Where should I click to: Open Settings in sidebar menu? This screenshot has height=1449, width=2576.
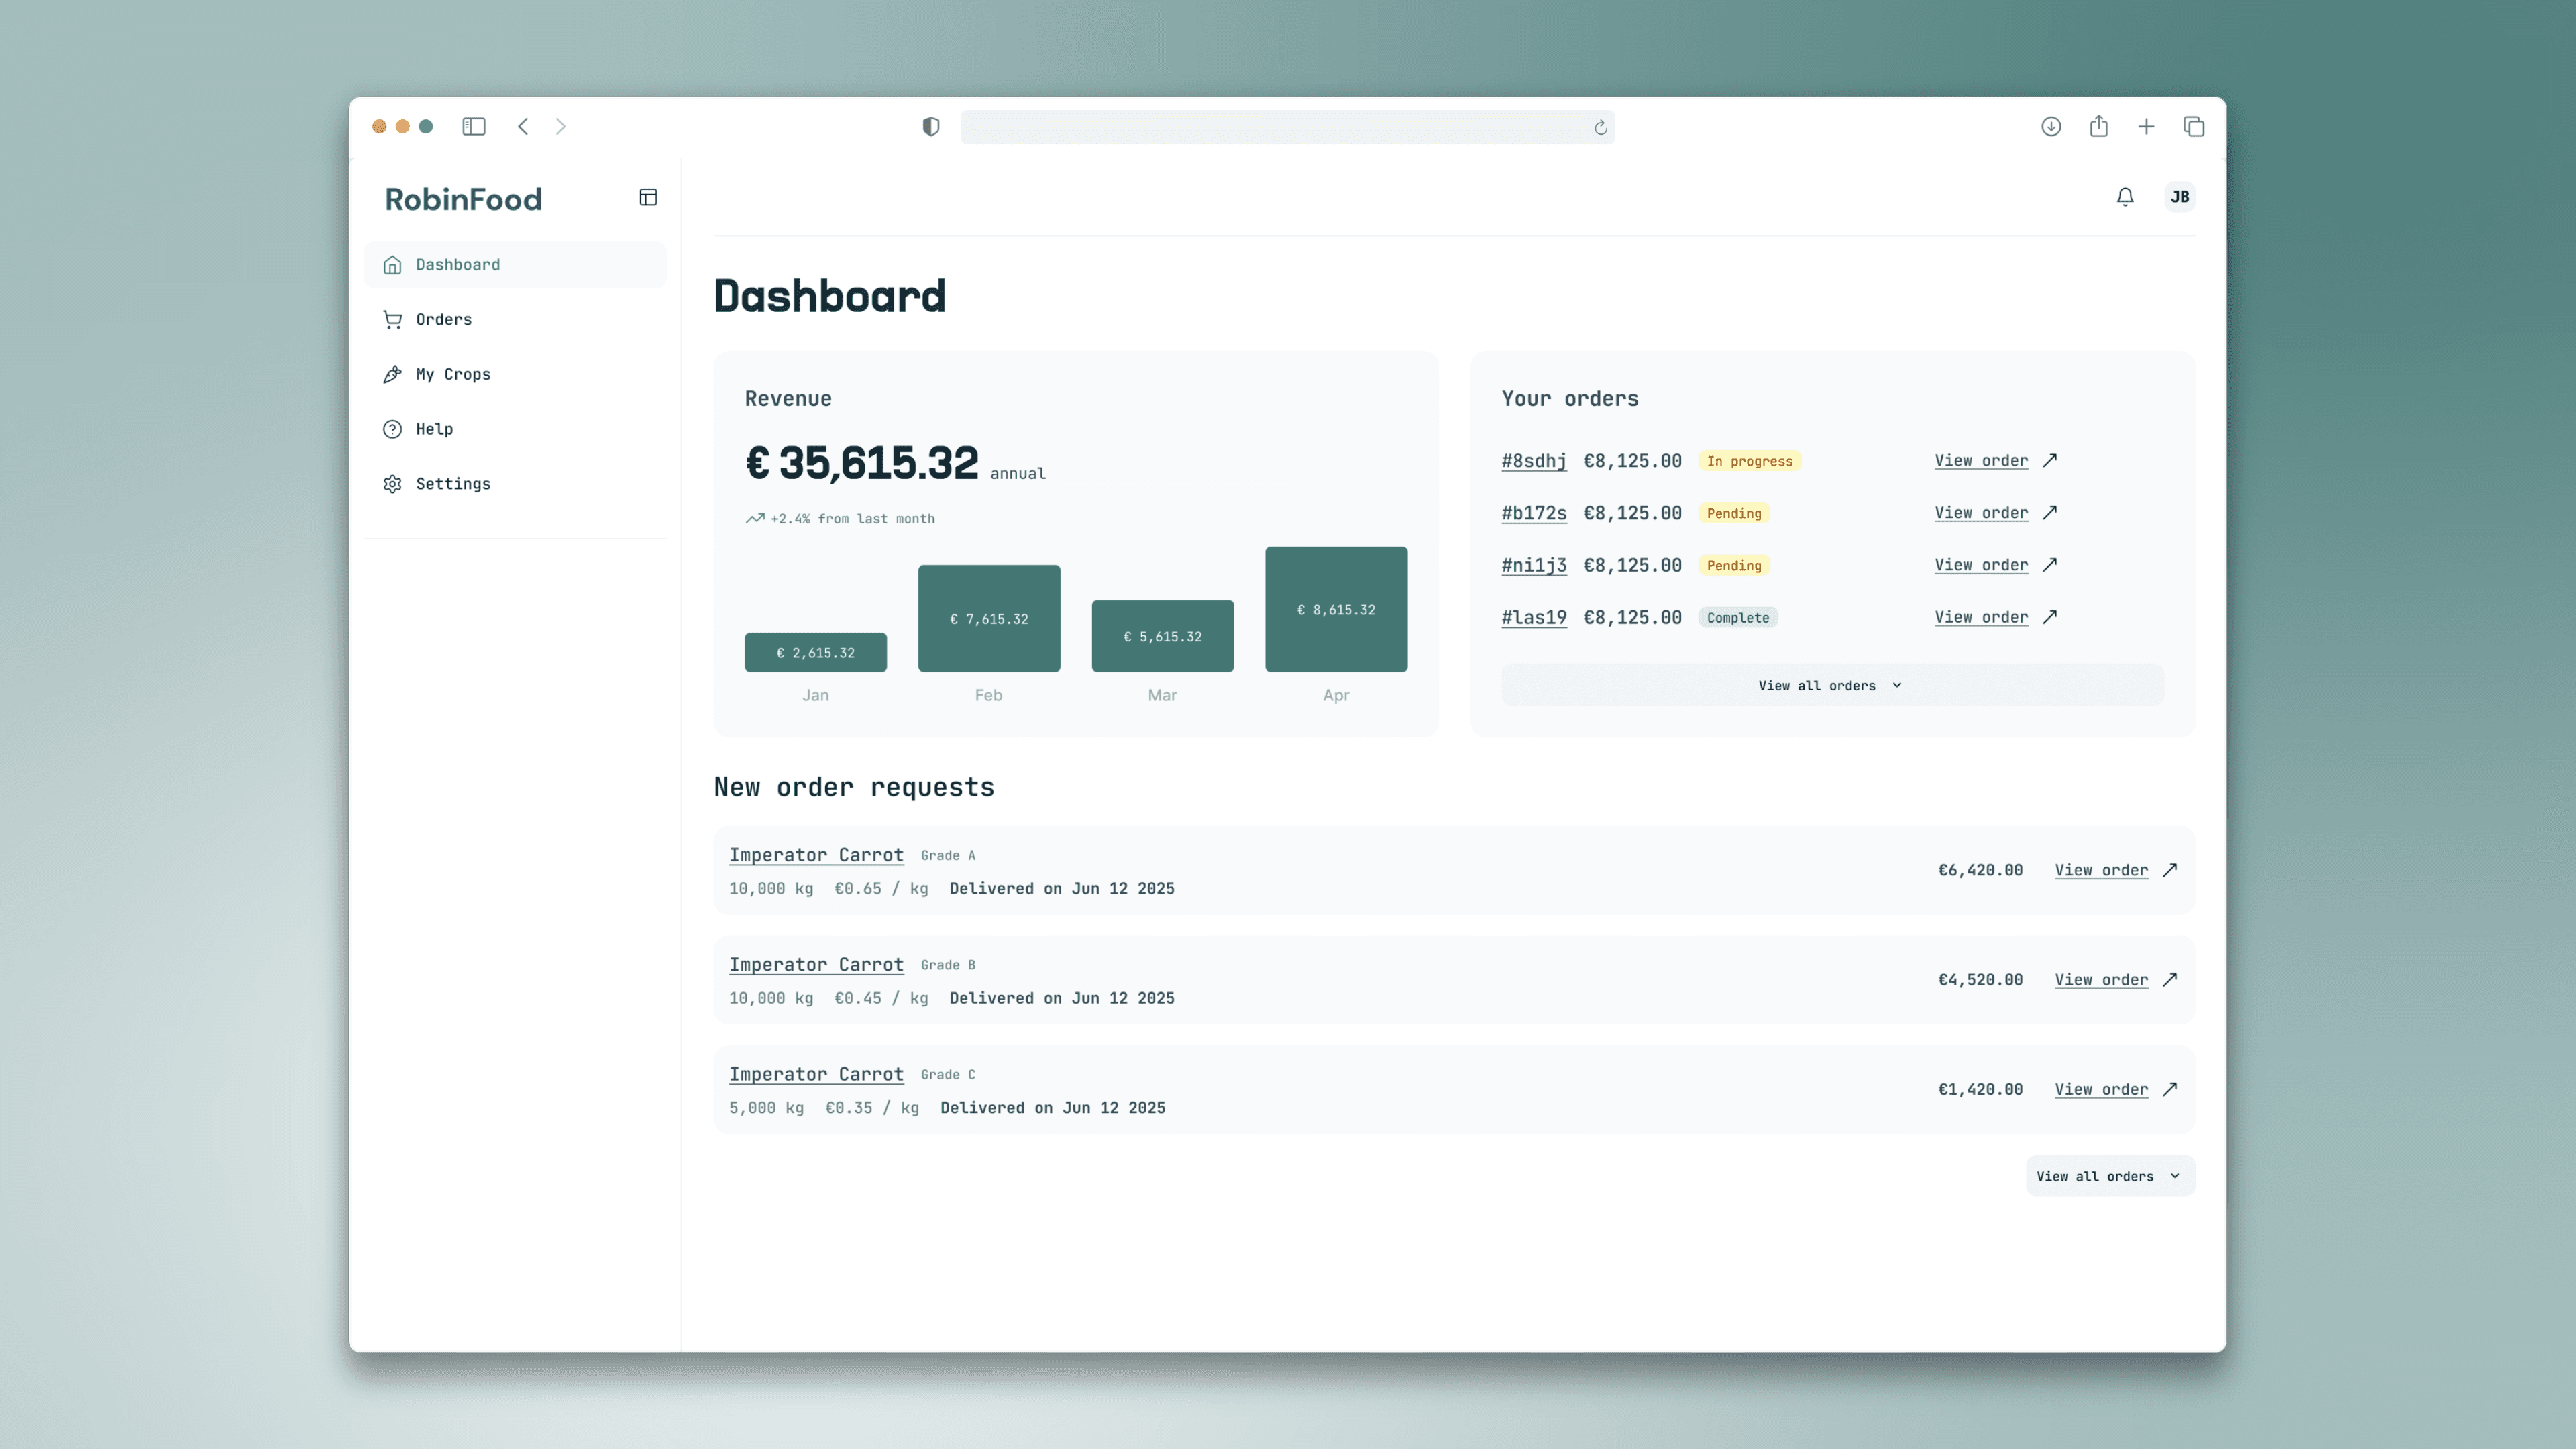(515, 484)
